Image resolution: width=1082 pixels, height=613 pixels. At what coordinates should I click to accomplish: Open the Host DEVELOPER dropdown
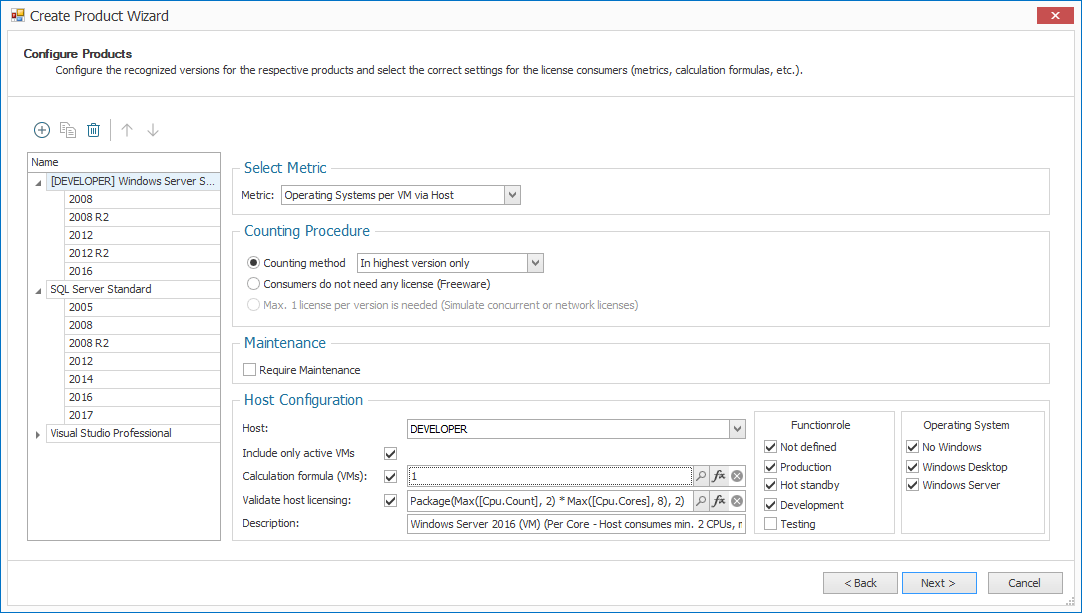tap(737, 429)
